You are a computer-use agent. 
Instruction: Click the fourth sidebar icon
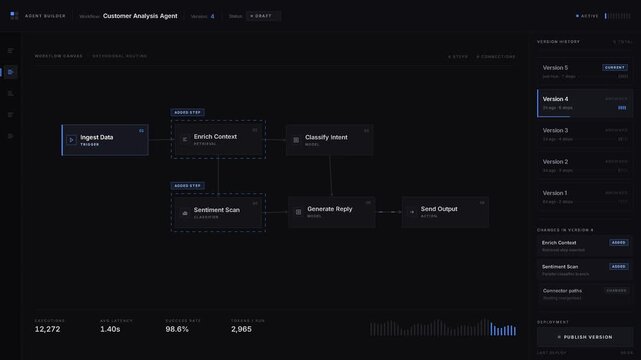(x=11, y=115)
